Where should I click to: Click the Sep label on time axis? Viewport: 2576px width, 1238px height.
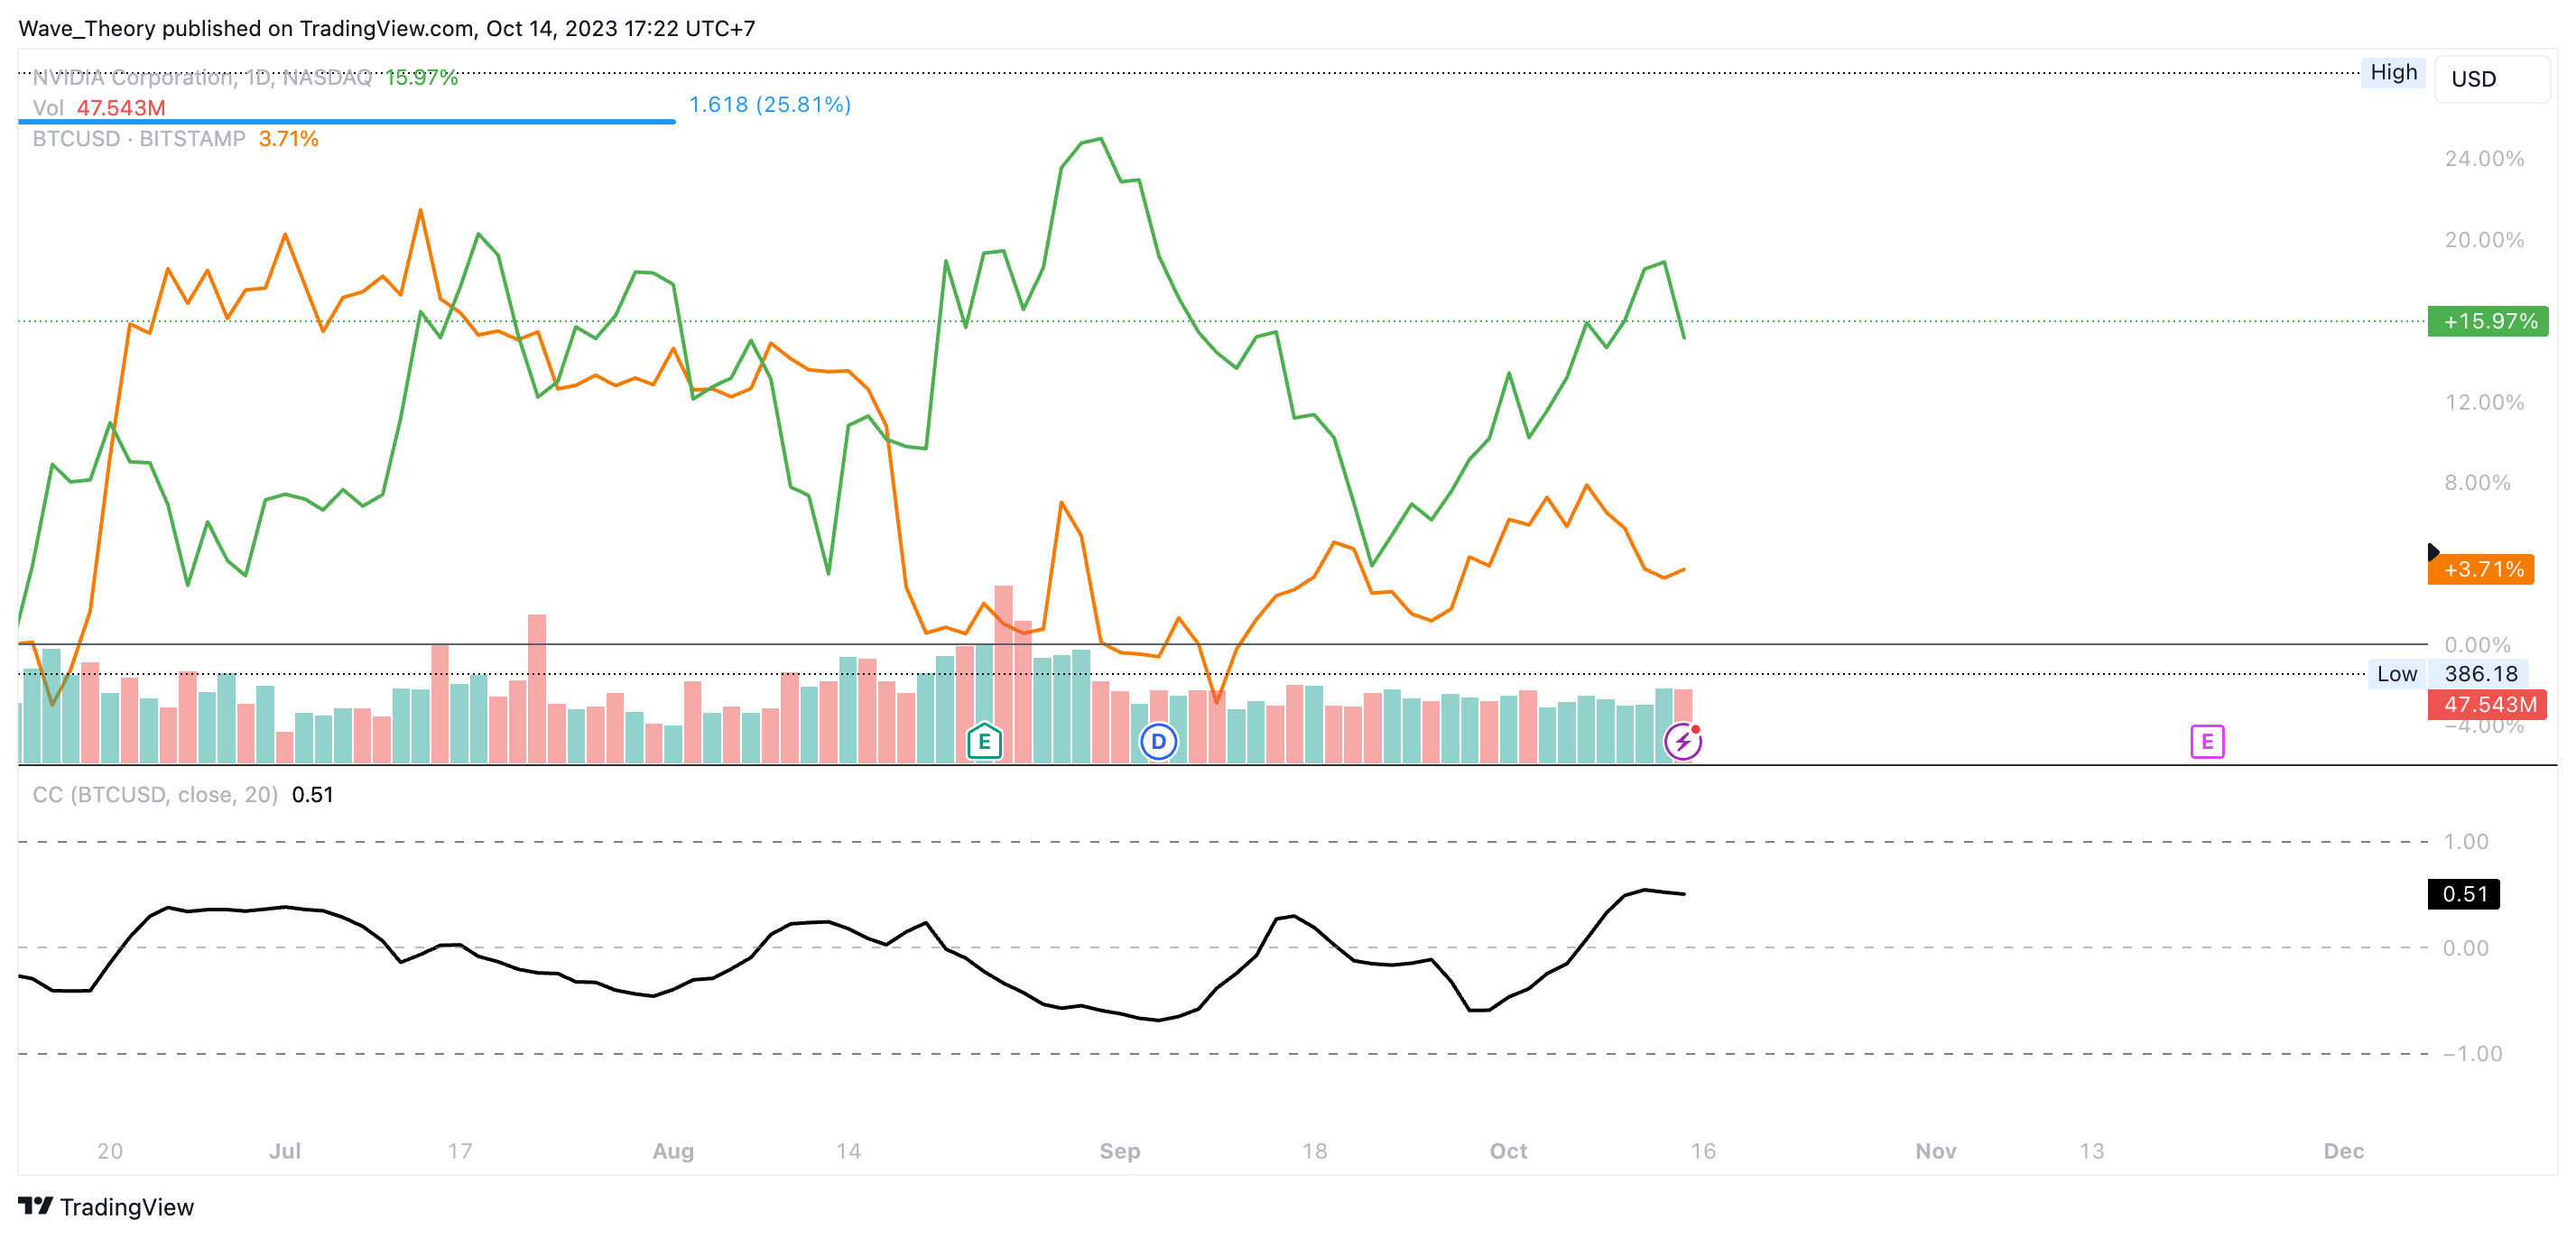[1119, 1150]
